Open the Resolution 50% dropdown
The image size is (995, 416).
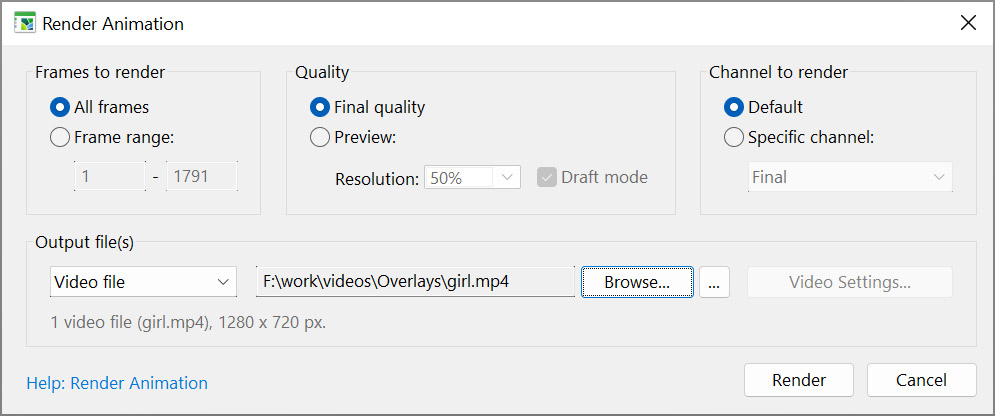(472, 177)
